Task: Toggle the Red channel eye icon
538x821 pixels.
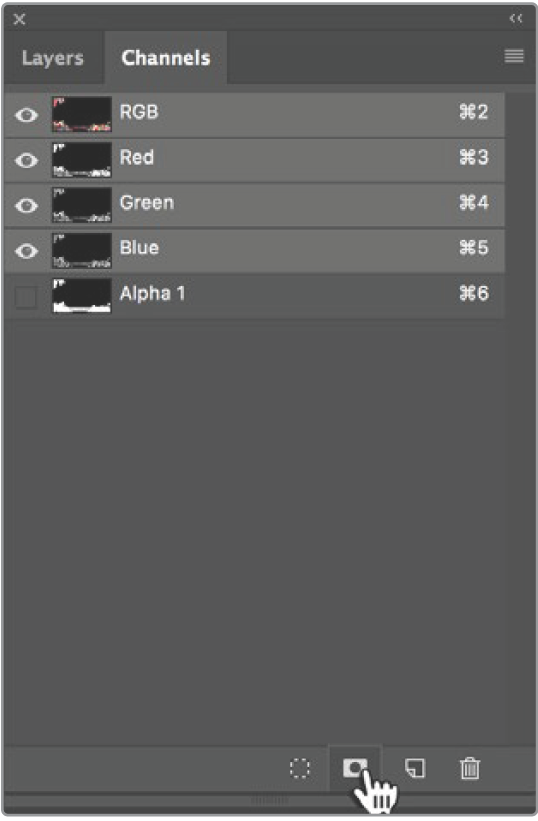Action: point(26,160)
